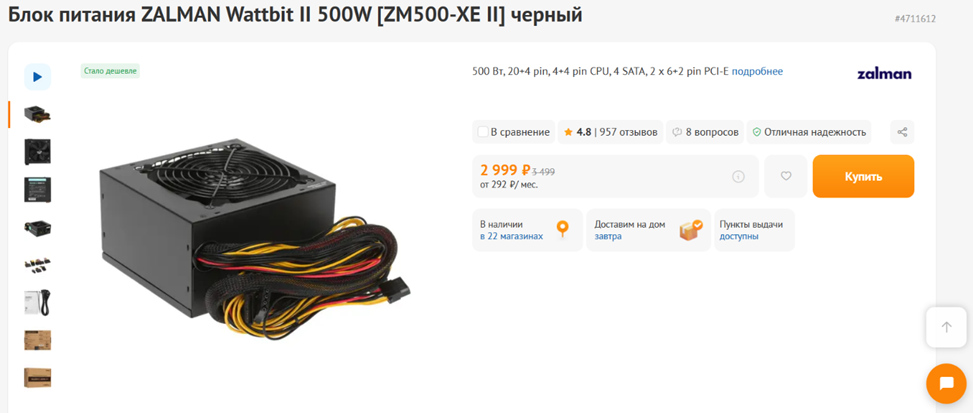Click the 'доступны' pickup points link

click(738, 236)
